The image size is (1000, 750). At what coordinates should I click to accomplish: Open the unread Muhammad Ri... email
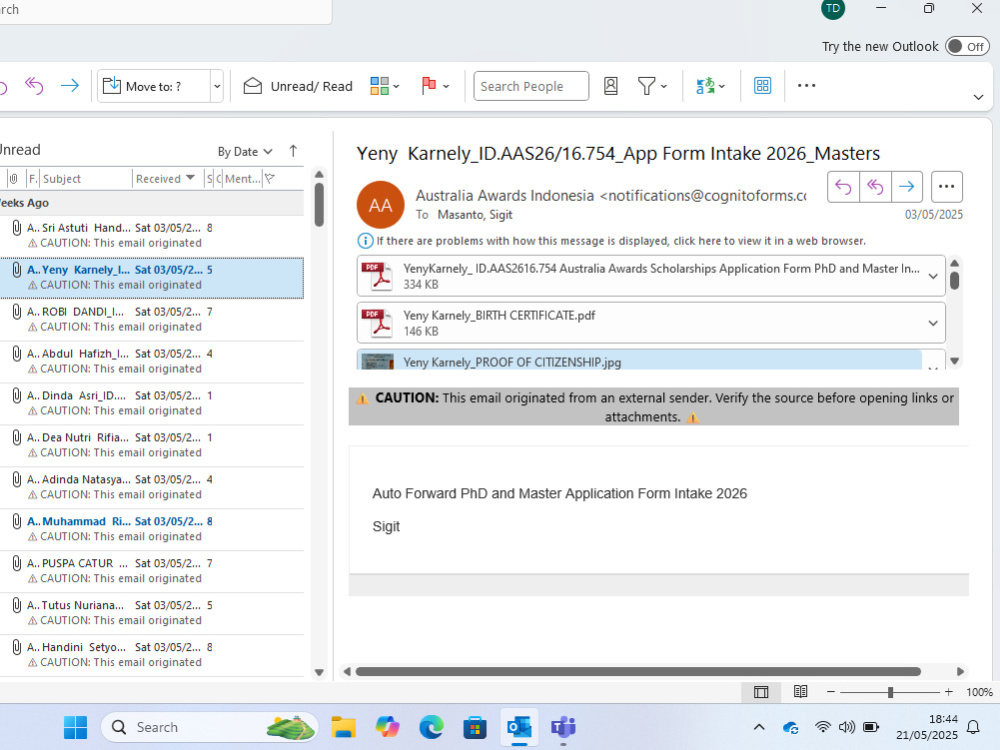click(152, 529)
